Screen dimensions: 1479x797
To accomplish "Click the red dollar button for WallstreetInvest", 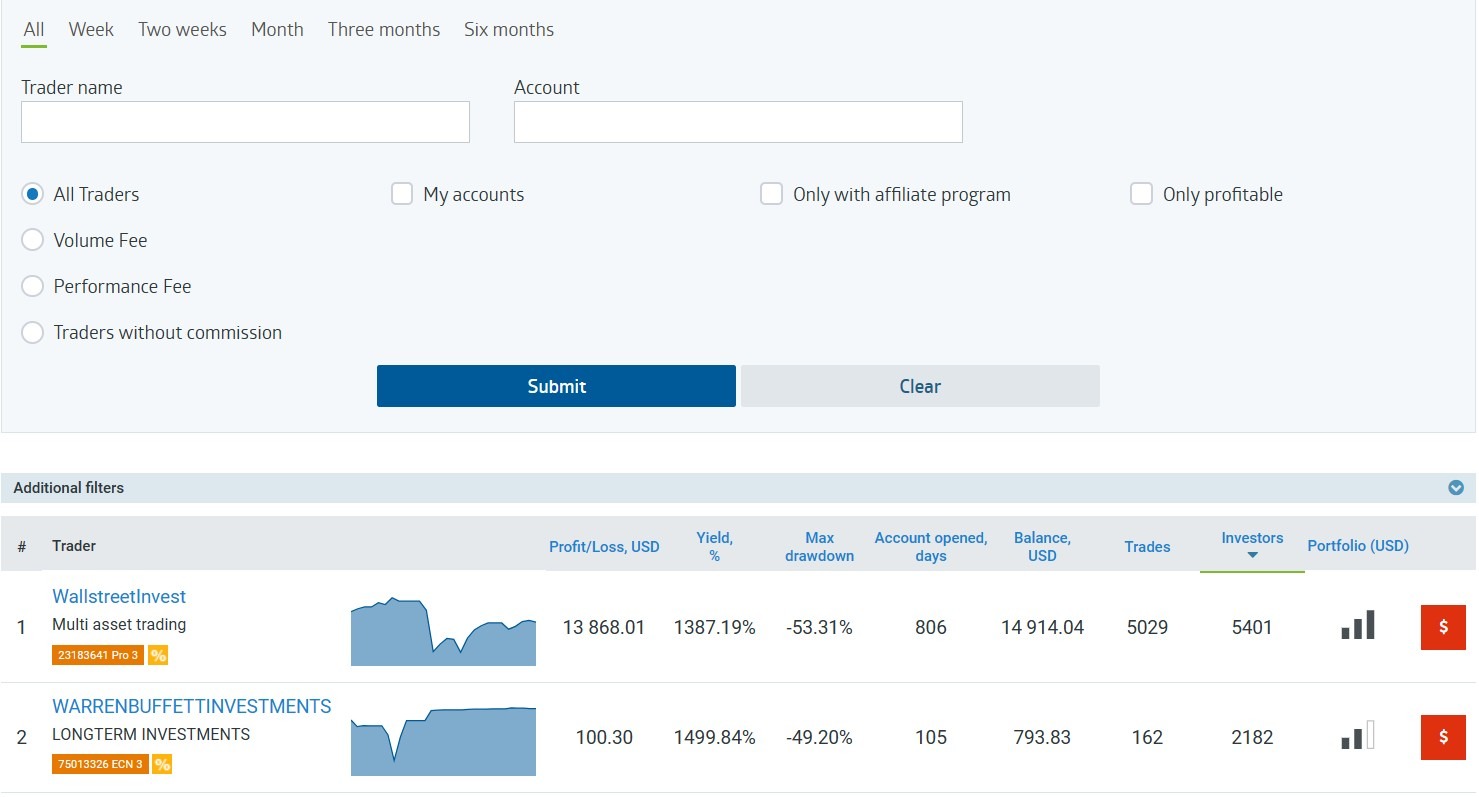I will click(1442, 627).
